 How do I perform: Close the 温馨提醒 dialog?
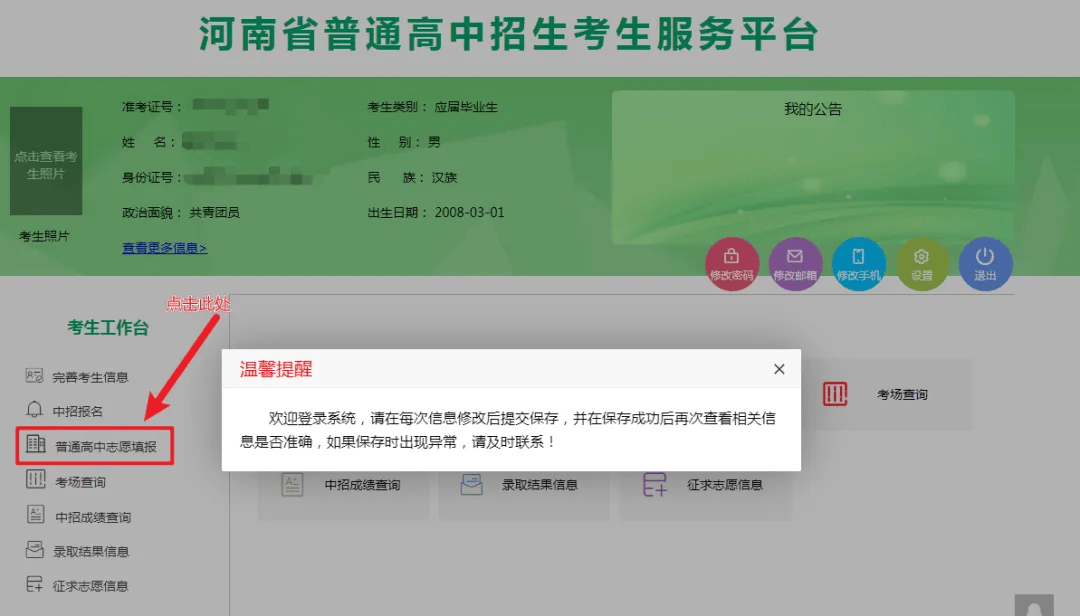(x=779, y=369)
